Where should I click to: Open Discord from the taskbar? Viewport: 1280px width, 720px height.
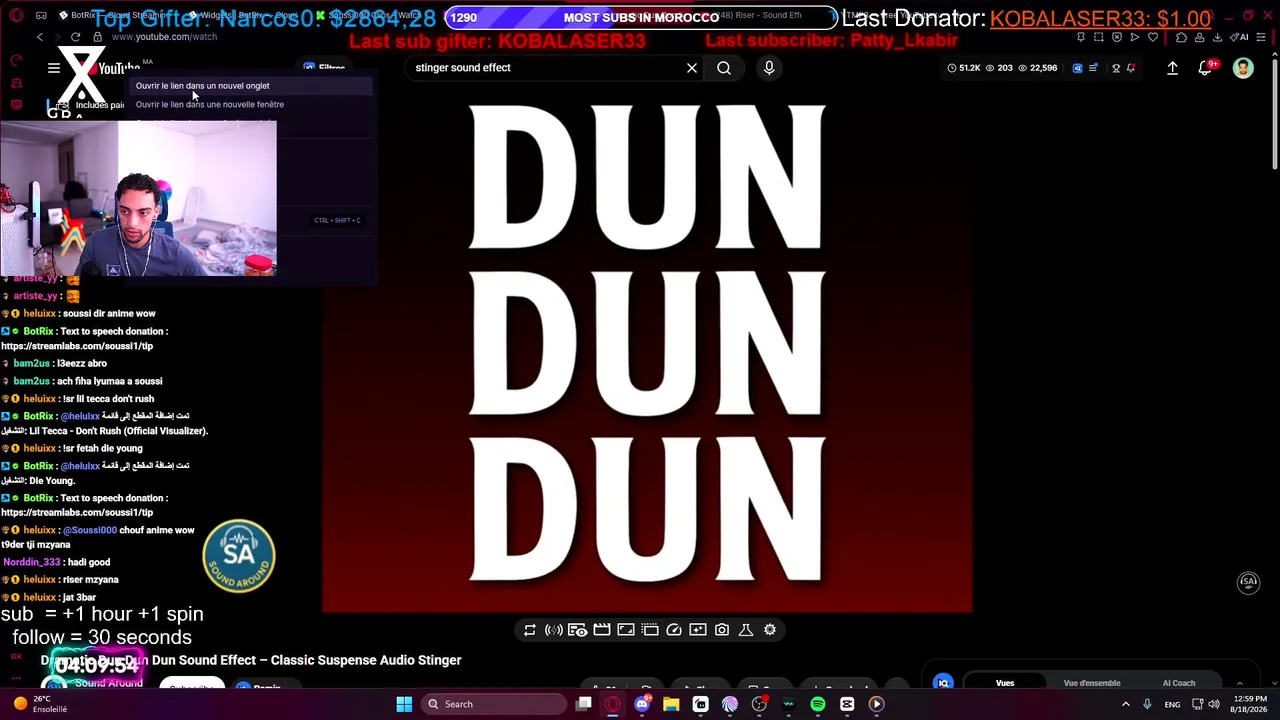[x=642, y=704]
